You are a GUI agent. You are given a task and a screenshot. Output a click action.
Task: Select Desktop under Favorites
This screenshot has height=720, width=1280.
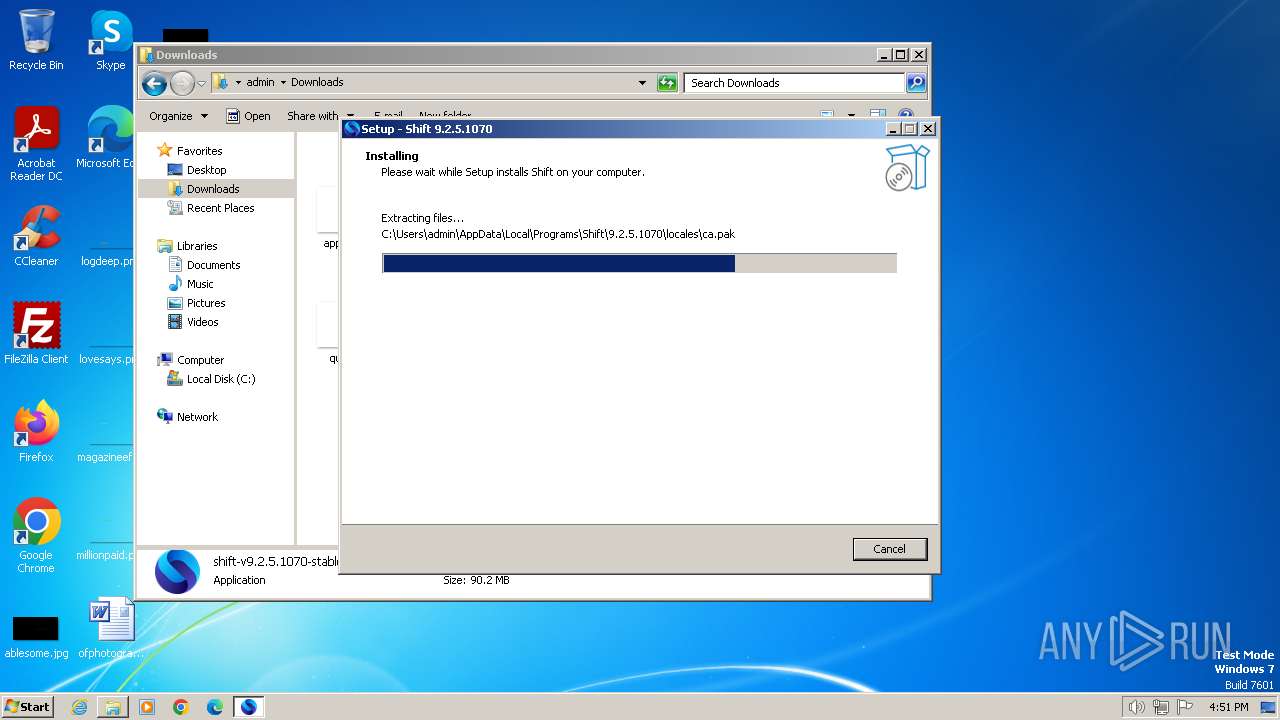coord(206,170)
